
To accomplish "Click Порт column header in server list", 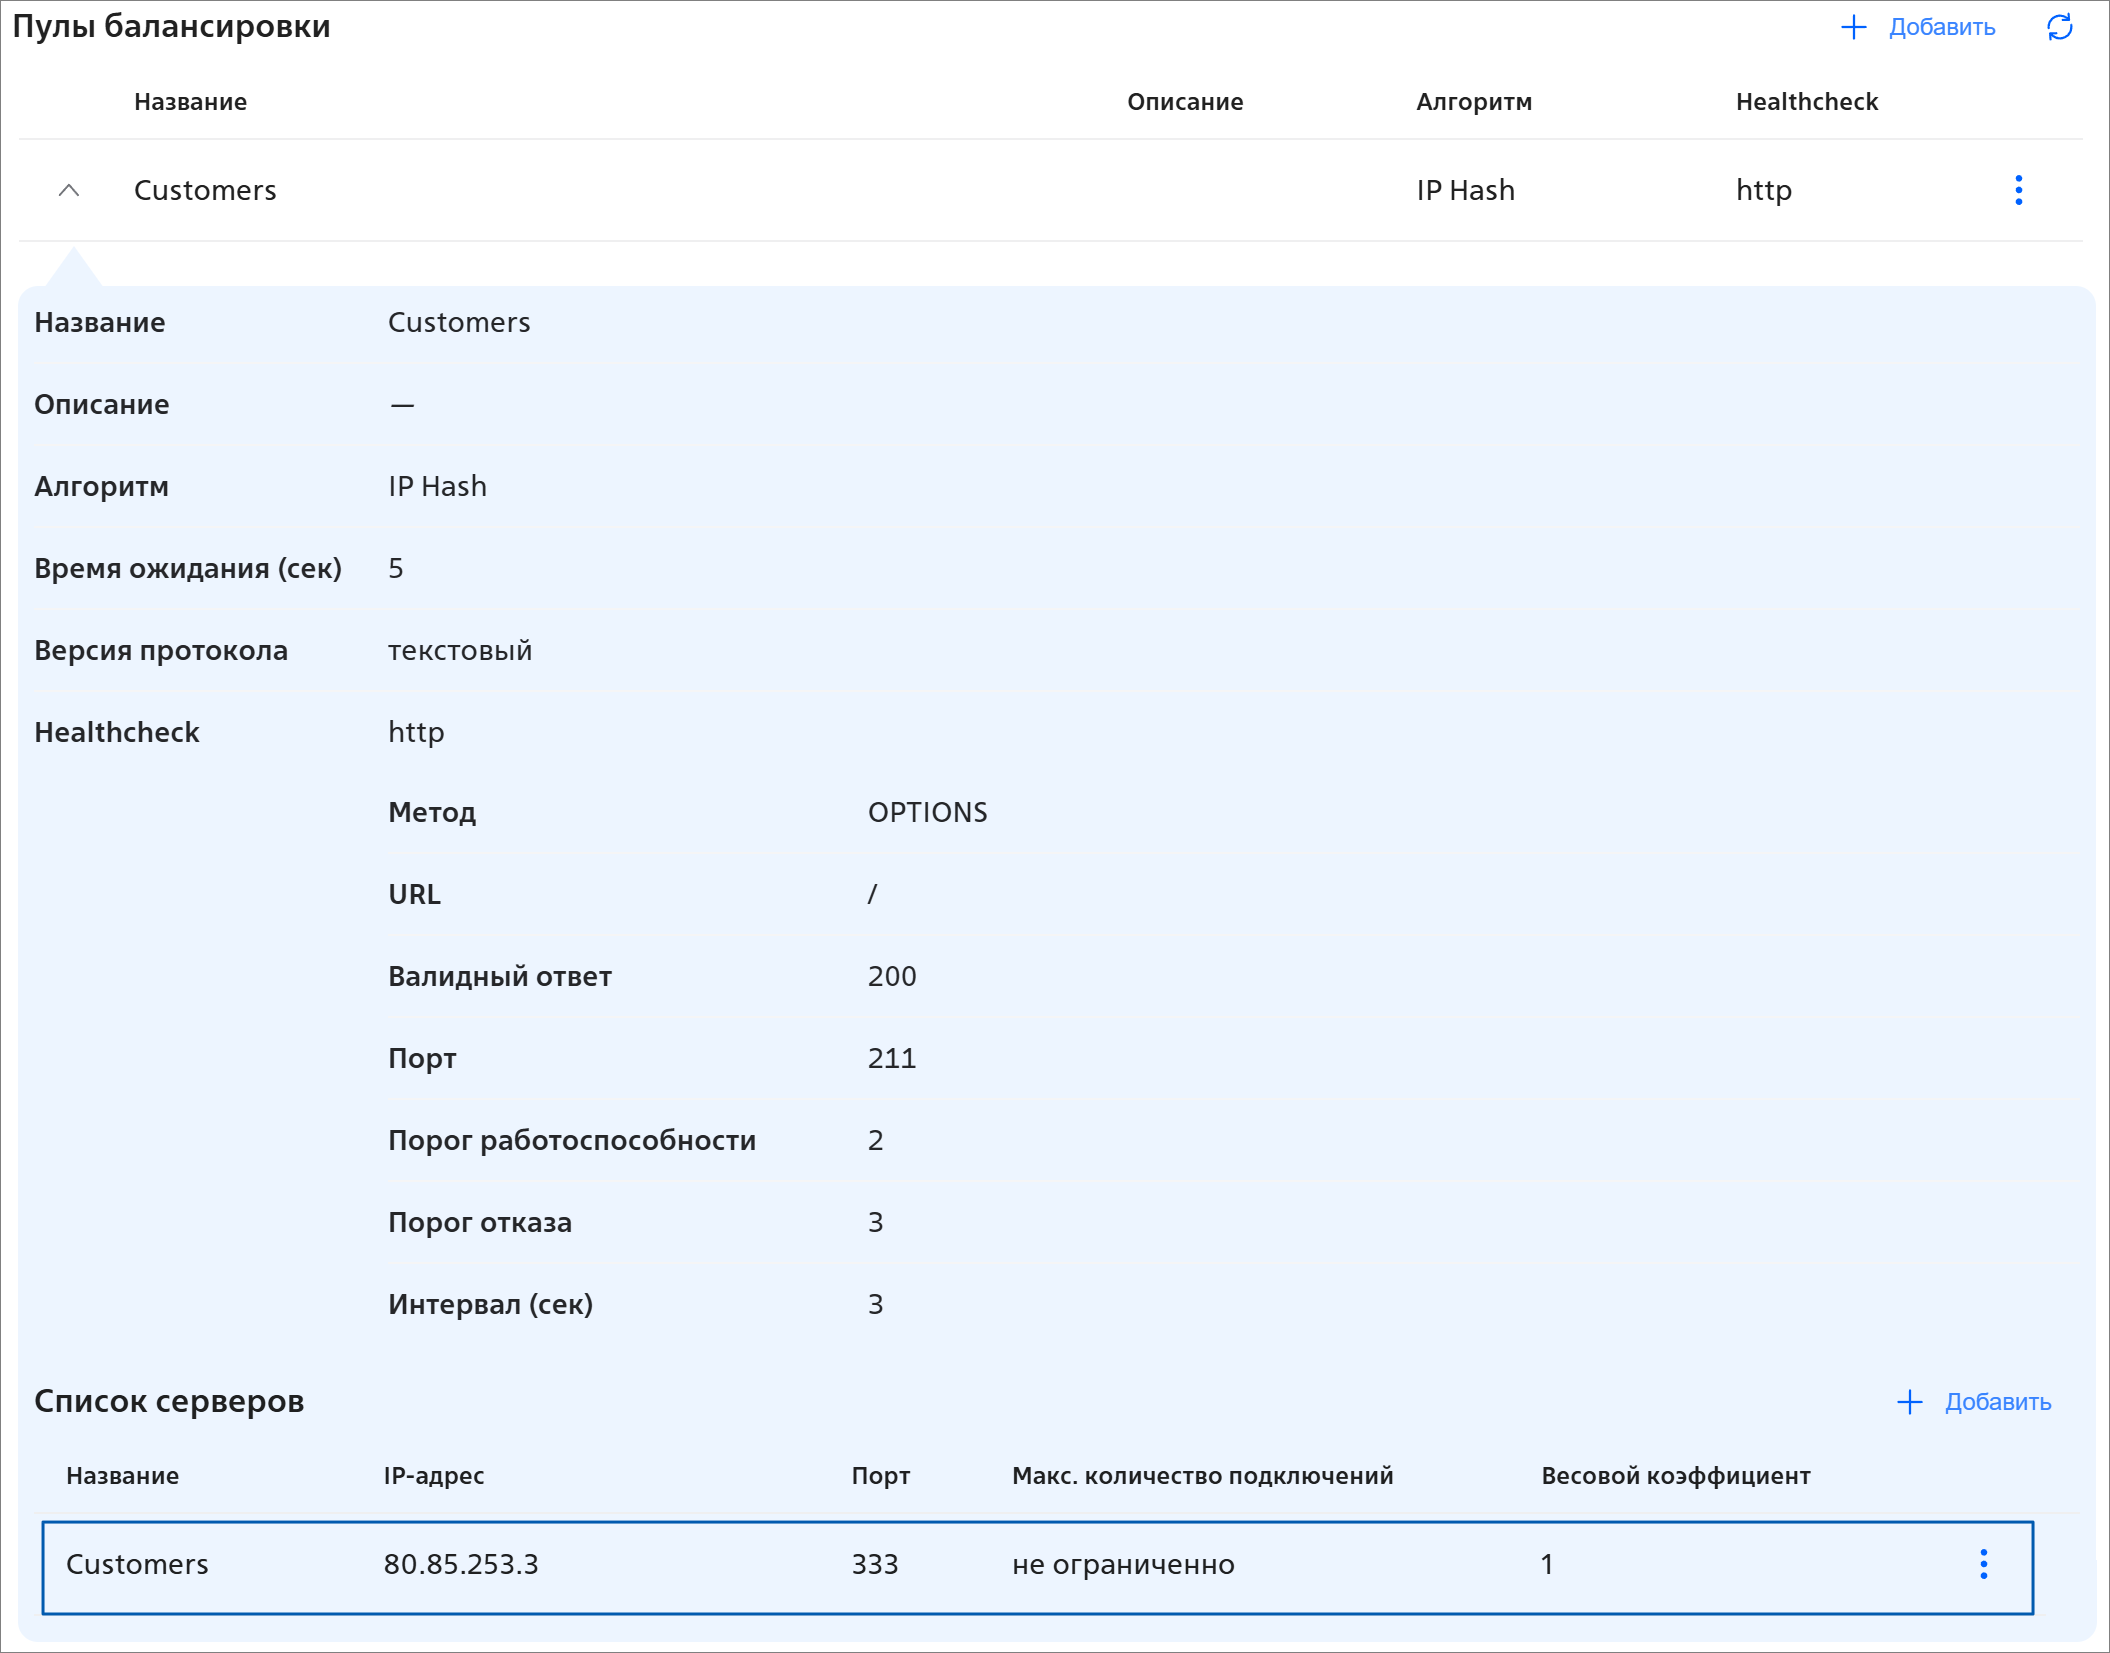I will pyautogui.click(x=880, y=1476).
